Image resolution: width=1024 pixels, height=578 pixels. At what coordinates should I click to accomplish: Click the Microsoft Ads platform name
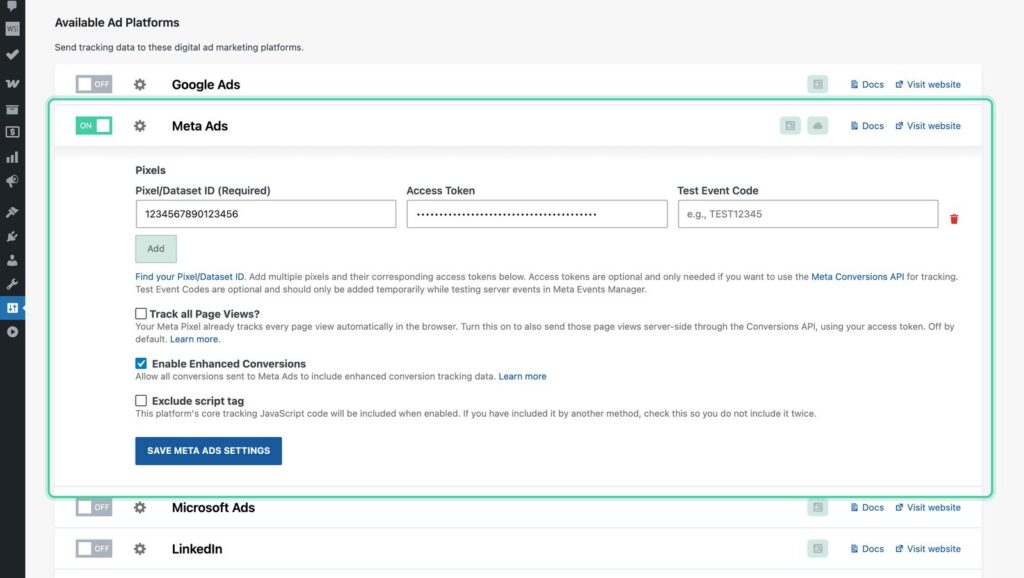click(213, 507)
